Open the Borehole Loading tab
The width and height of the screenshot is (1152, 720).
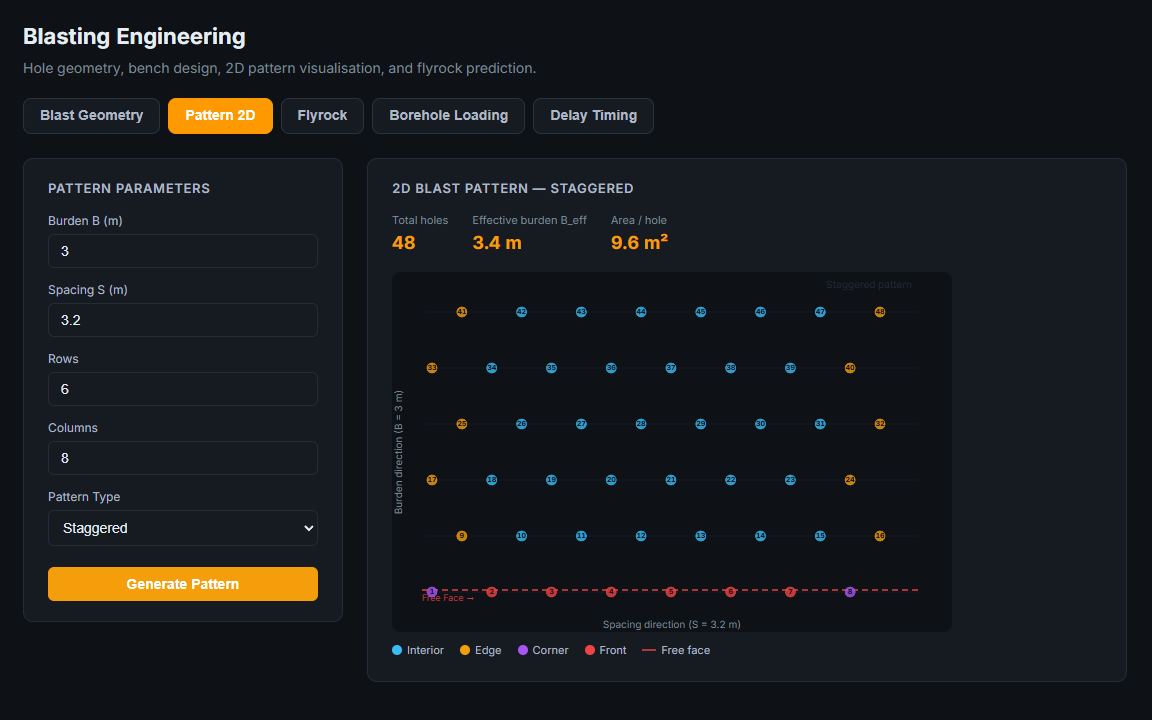[448, 116]
